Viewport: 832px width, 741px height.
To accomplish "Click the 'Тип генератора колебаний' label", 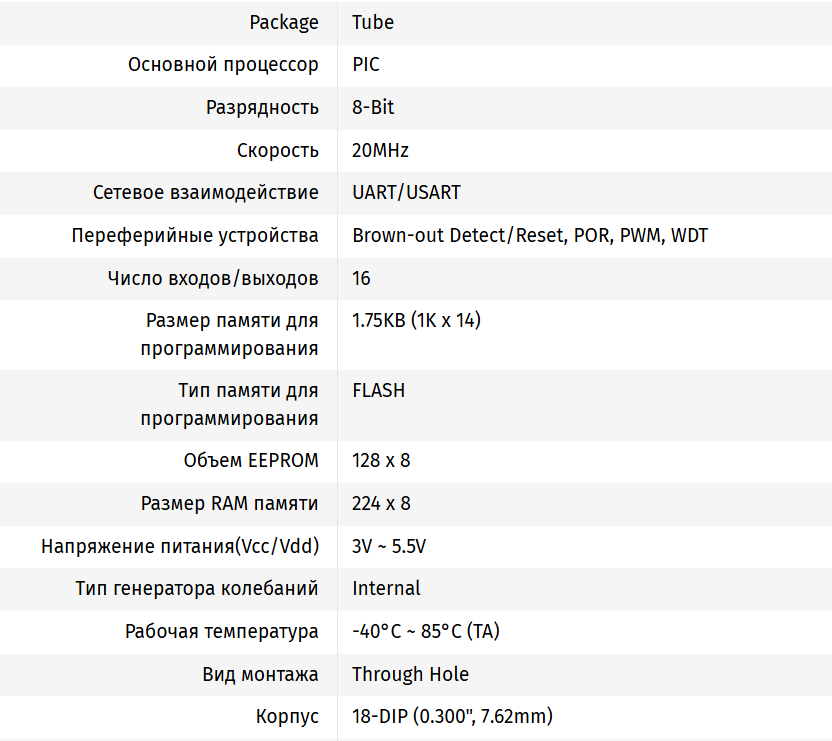I will (x=197, y=588).
